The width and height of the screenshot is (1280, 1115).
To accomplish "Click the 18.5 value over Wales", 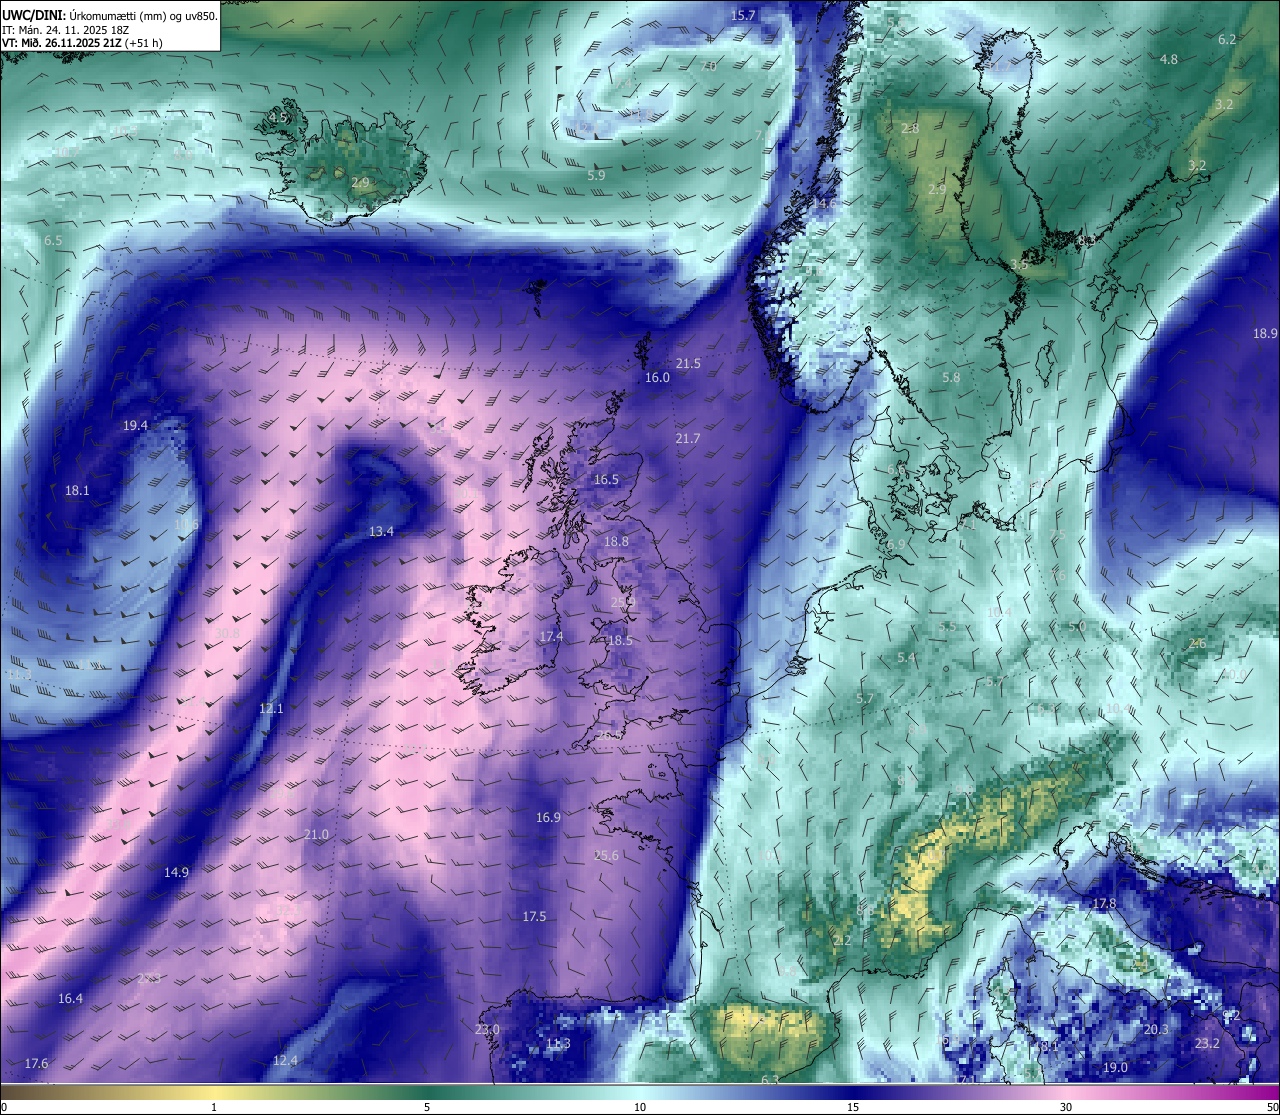I will [x=620, y=640].
